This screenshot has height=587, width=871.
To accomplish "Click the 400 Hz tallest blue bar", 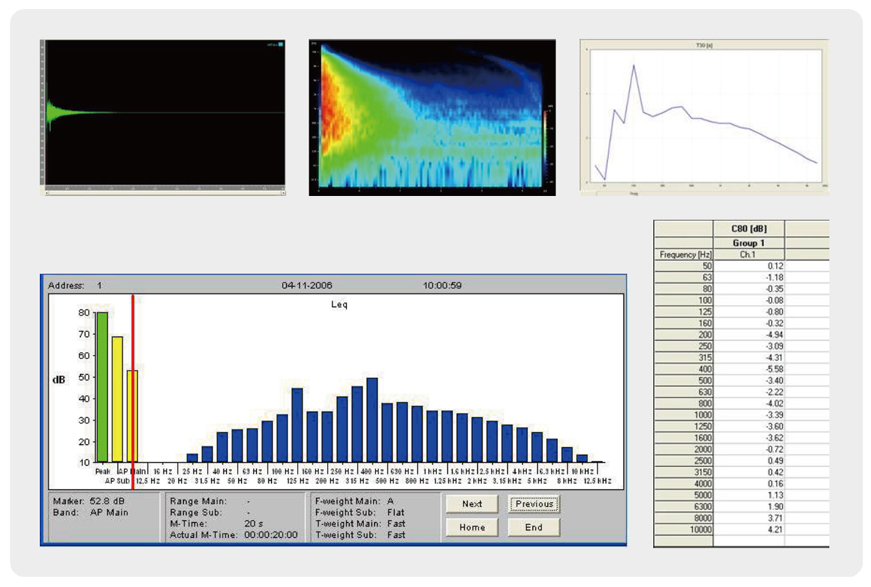I will point(372,420).
